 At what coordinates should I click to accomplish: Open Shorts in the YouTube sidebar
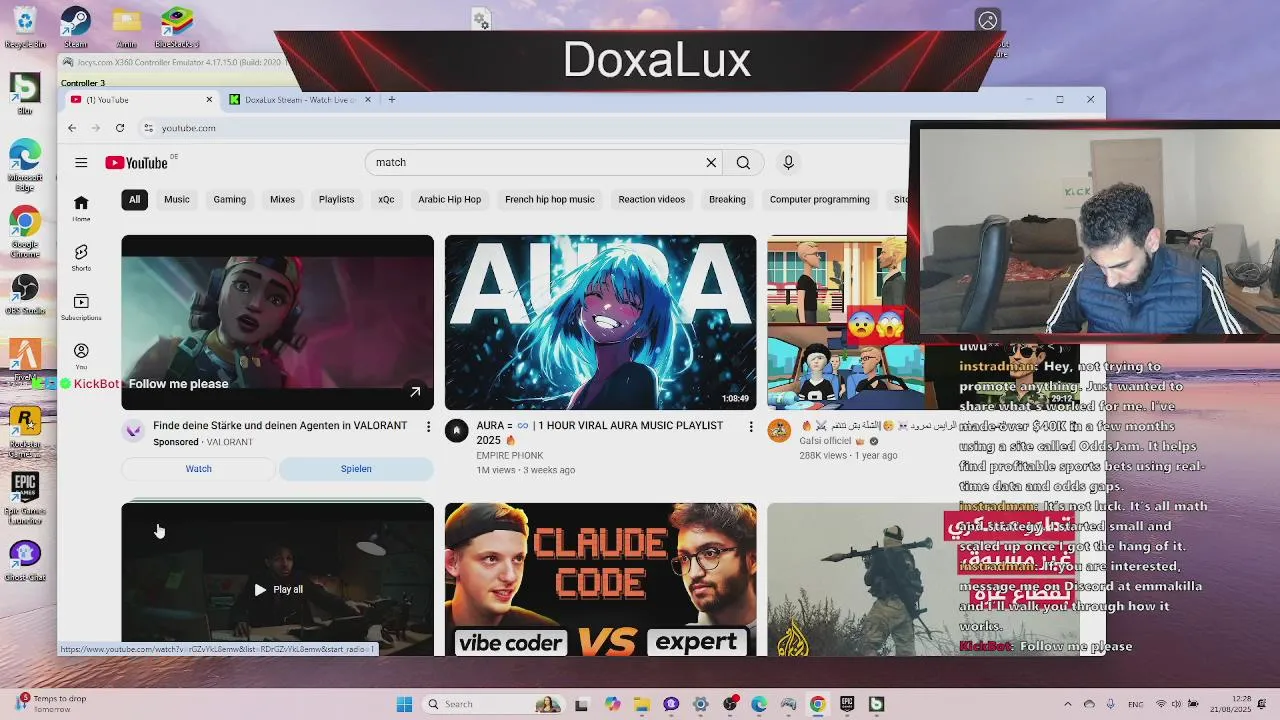pyautogui.click(x=81, y=258)
